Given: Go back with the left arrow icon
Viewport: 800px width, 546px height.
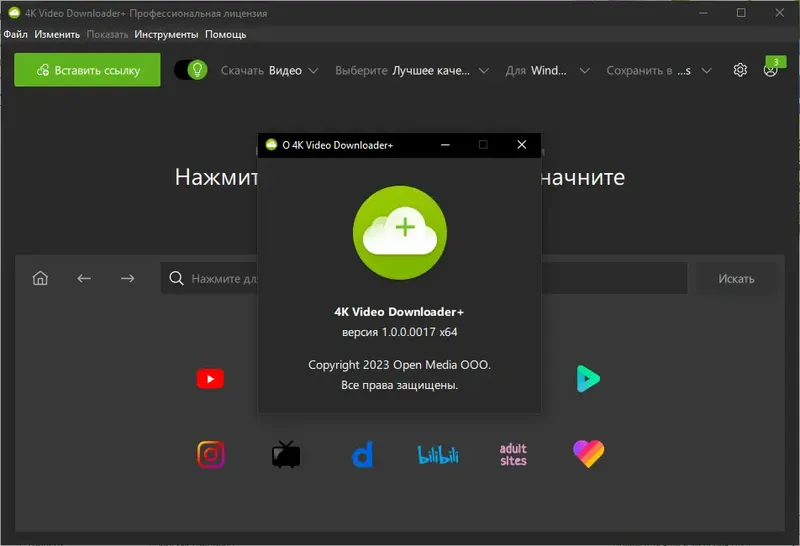Looking at the screenshot, I should tap(84, 278).
